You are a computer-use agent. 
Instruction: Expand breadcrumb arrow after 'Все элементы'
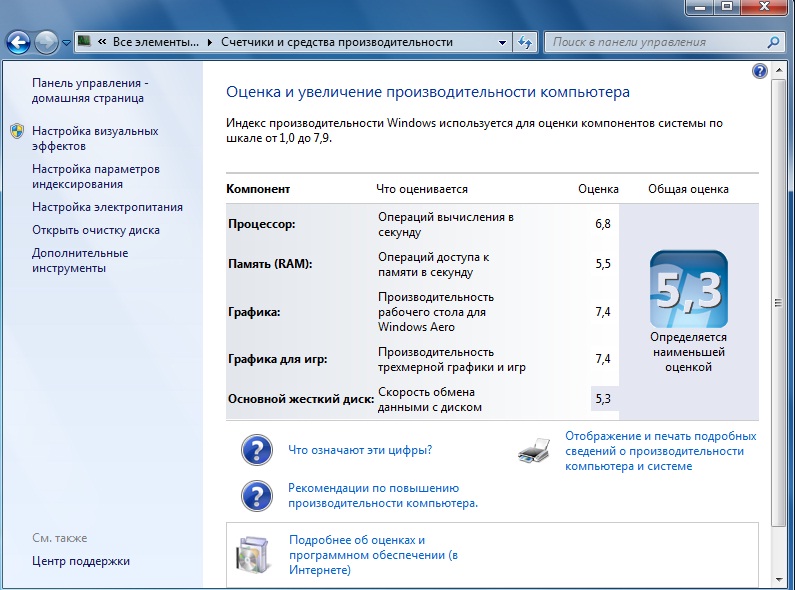[x=209, y=43]
